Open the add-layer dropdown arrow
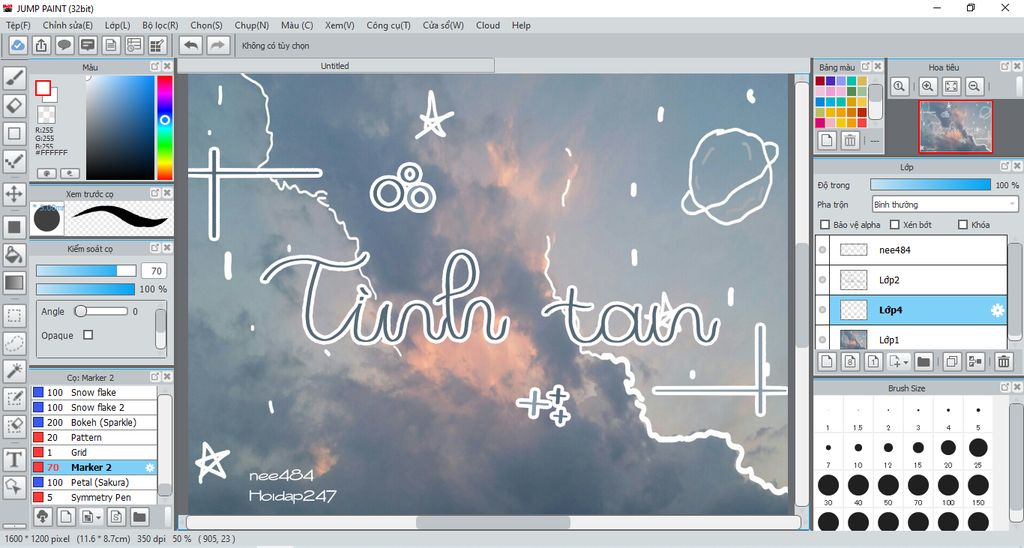 906,362
